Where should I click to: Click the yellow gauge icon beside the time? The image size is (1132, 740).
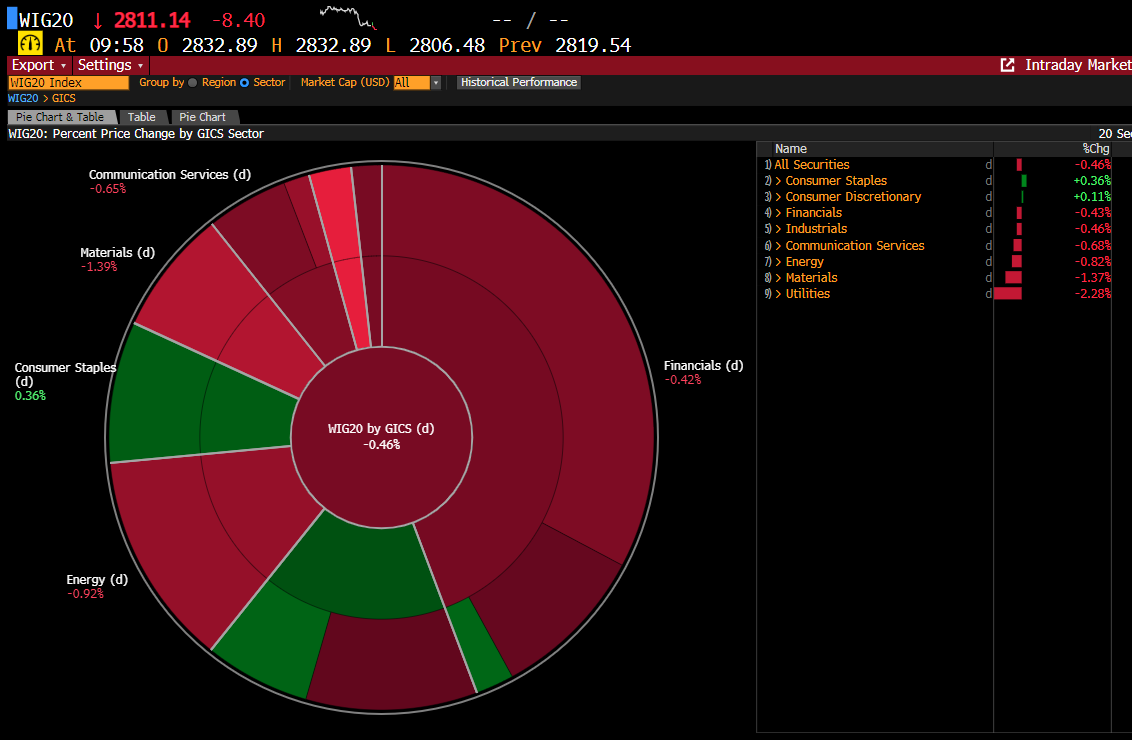30,44
